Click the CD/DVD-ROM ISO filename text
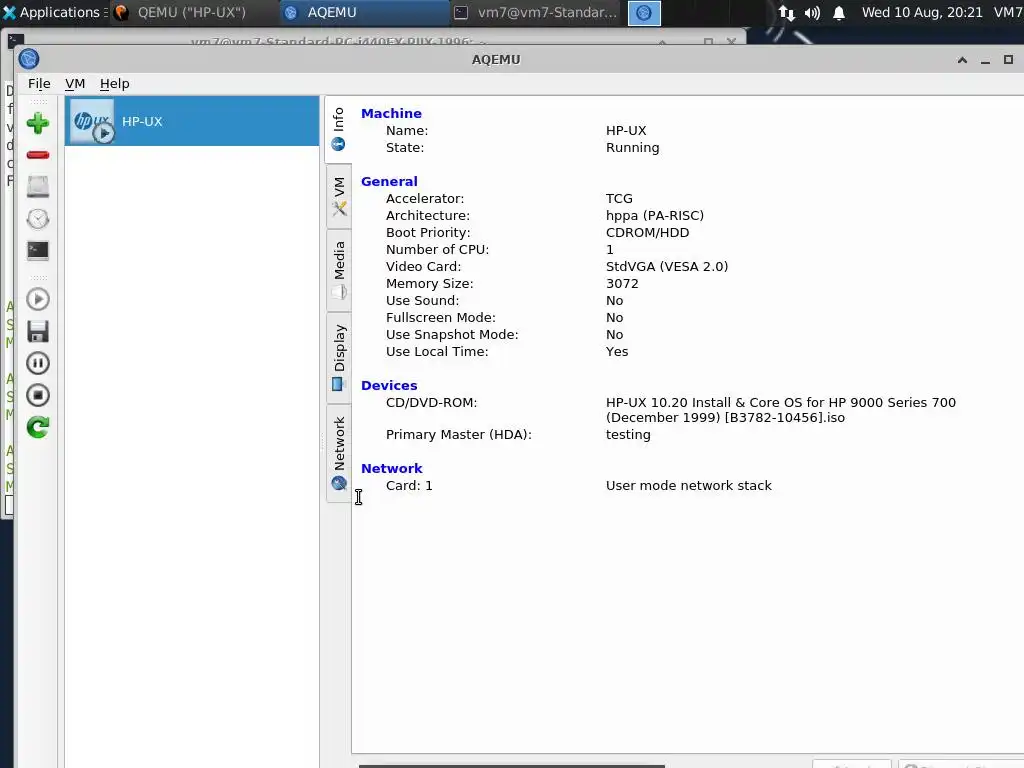 pos(780,410)
